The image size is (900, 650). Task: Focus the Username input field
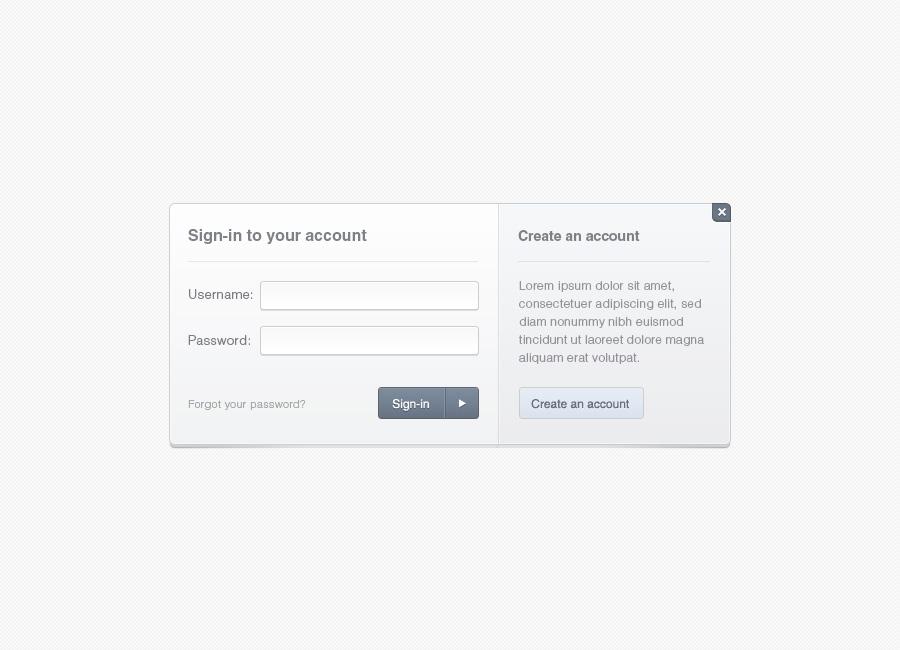pos(369,295)
